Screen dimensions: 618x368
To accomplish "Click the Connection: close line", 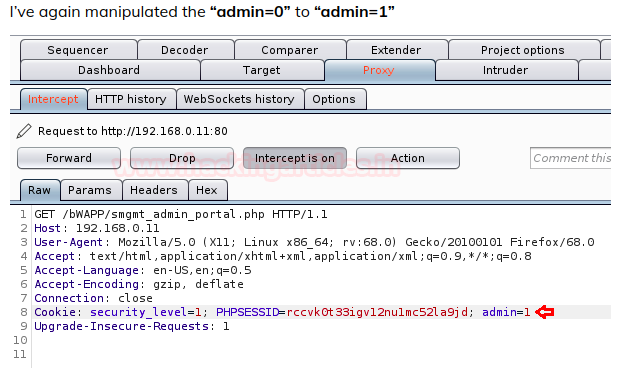I will coord(93,298).
